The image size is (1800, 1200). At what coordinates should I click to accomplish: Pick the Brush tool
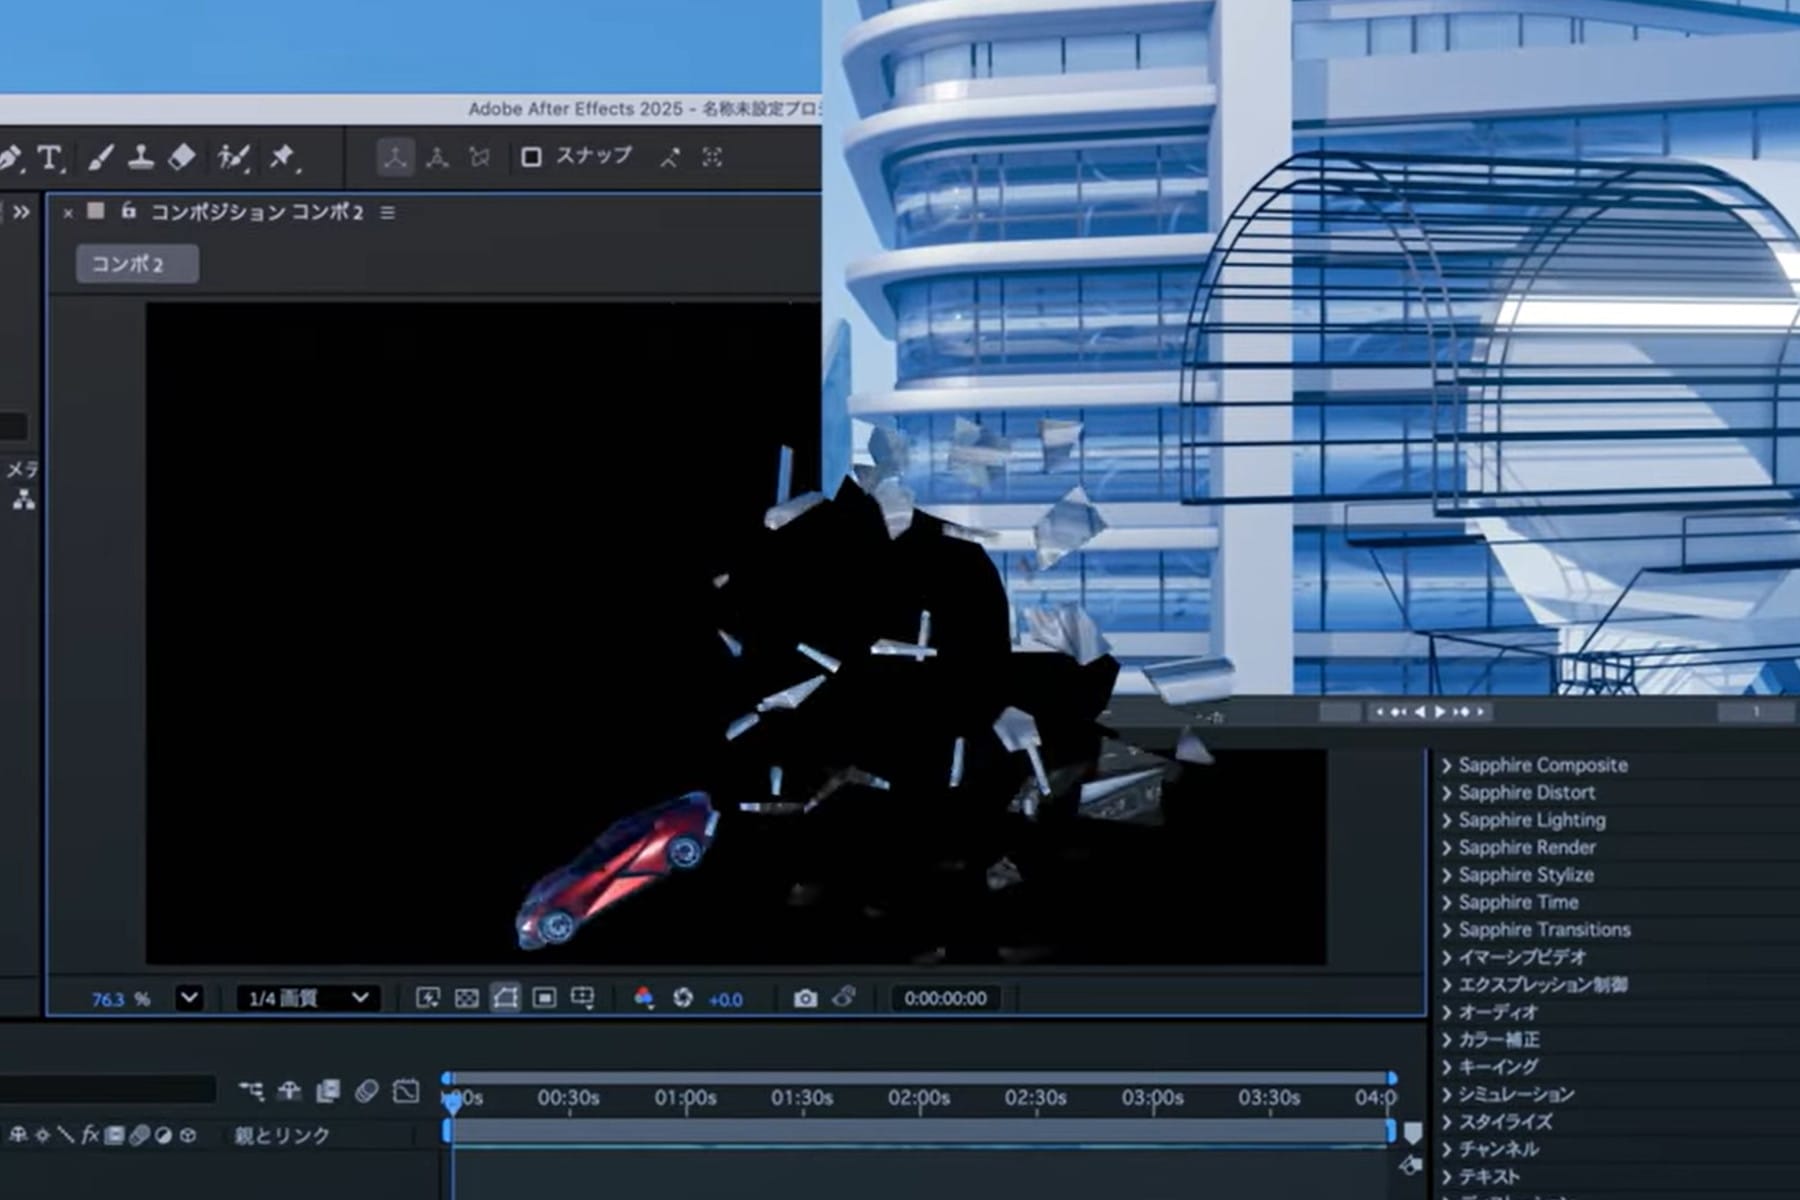tap(101, 158)
